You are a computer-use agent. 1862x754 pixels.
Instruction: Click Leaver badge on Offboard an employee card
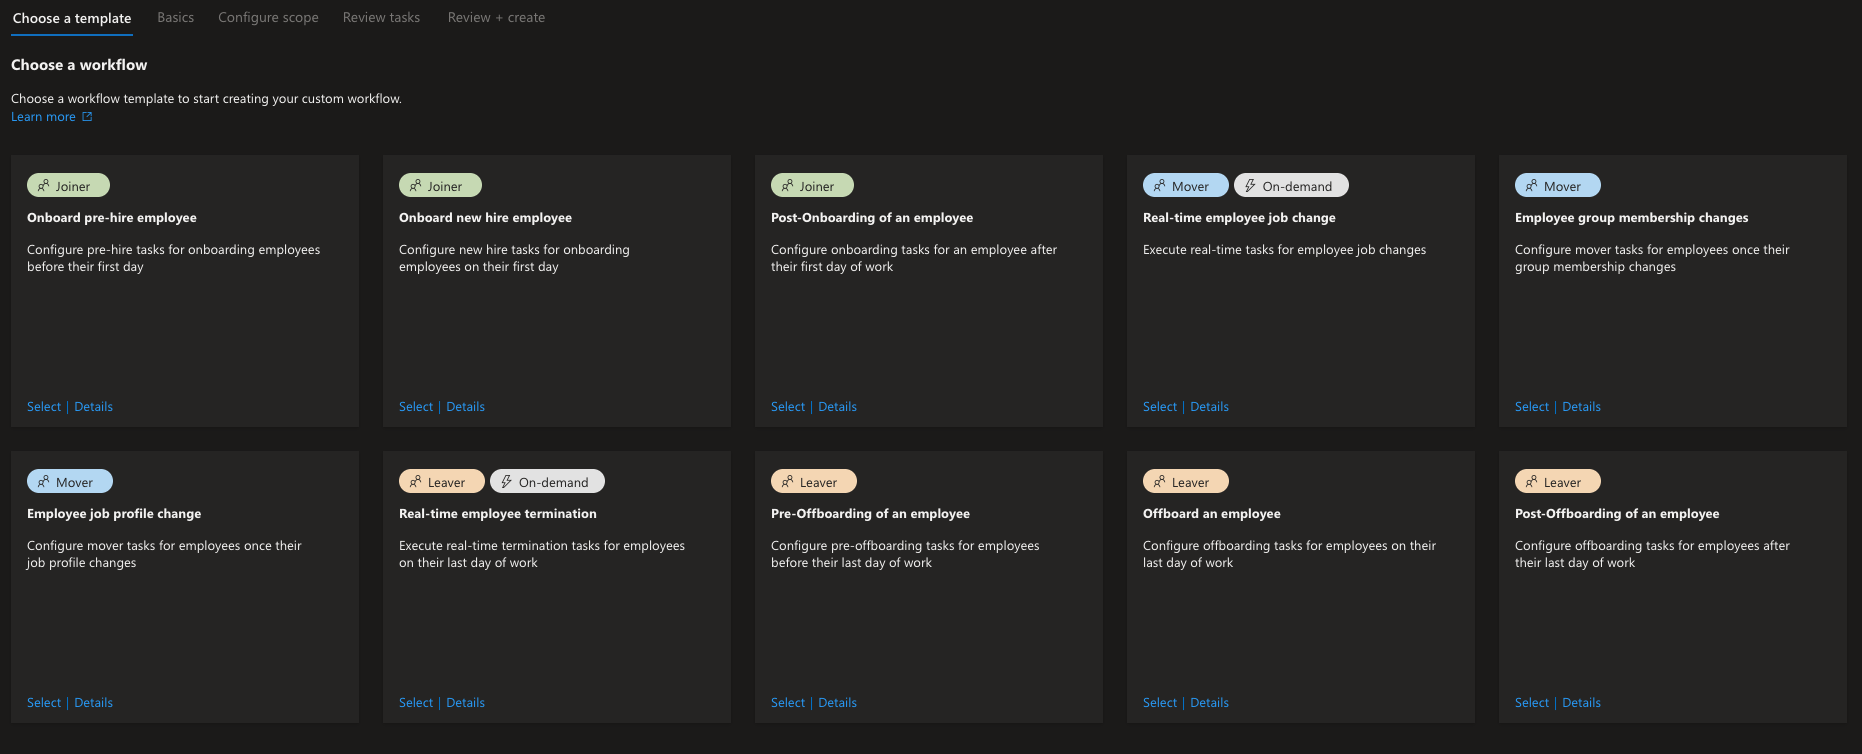[1185, 482]
